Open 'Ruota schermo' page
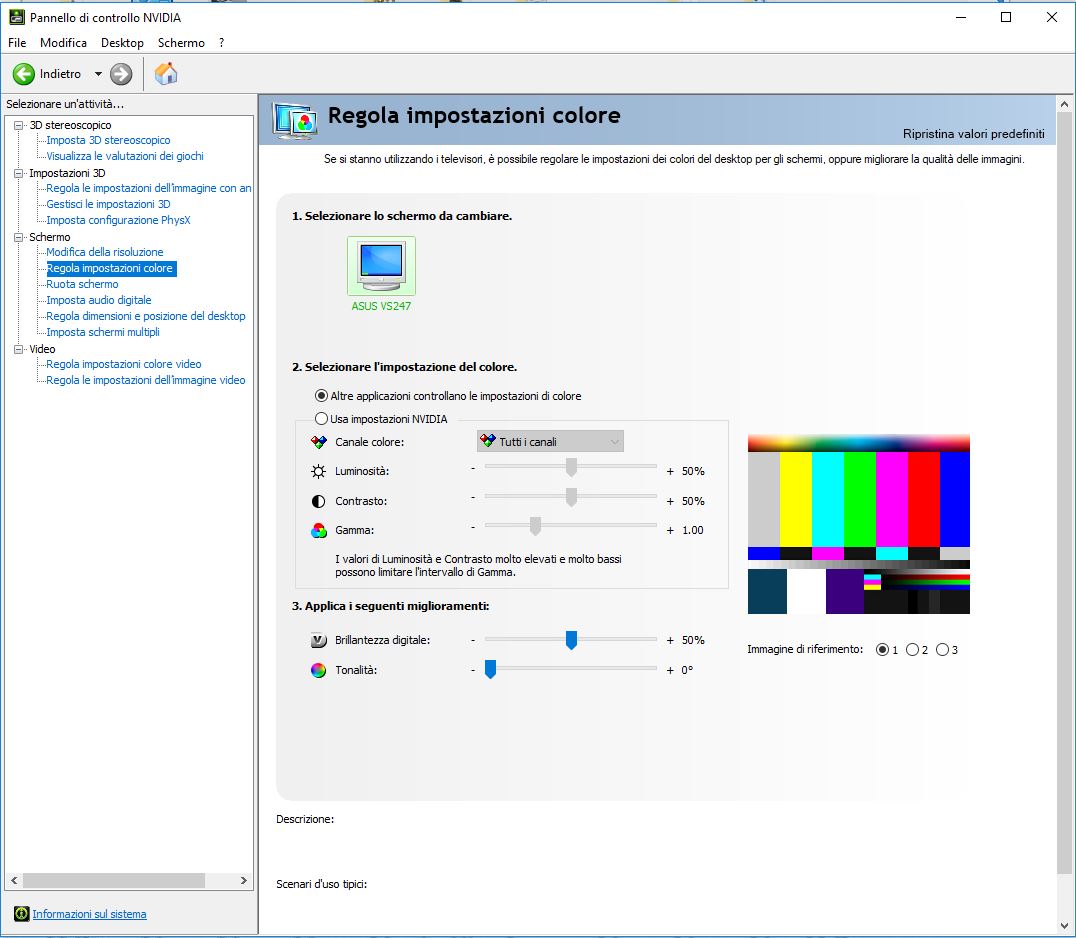The height and width of the screenshot is (938, 1076). tap(82, 284)
